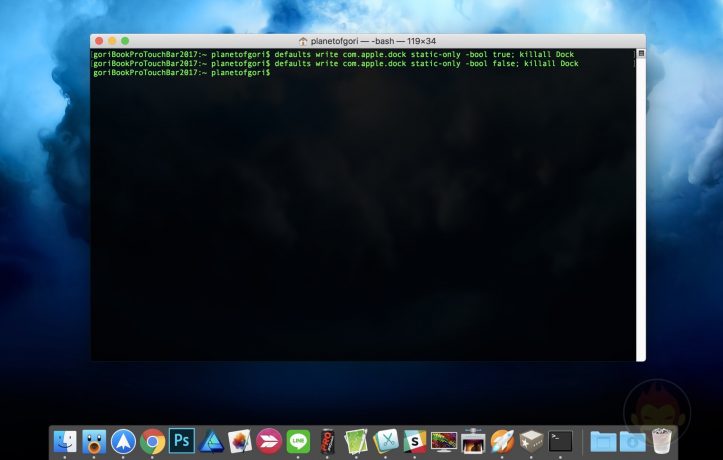Screen dimensions: 723x460
Task: Open the colorful monitor app in Dock
Action: [x=444, y=442]
